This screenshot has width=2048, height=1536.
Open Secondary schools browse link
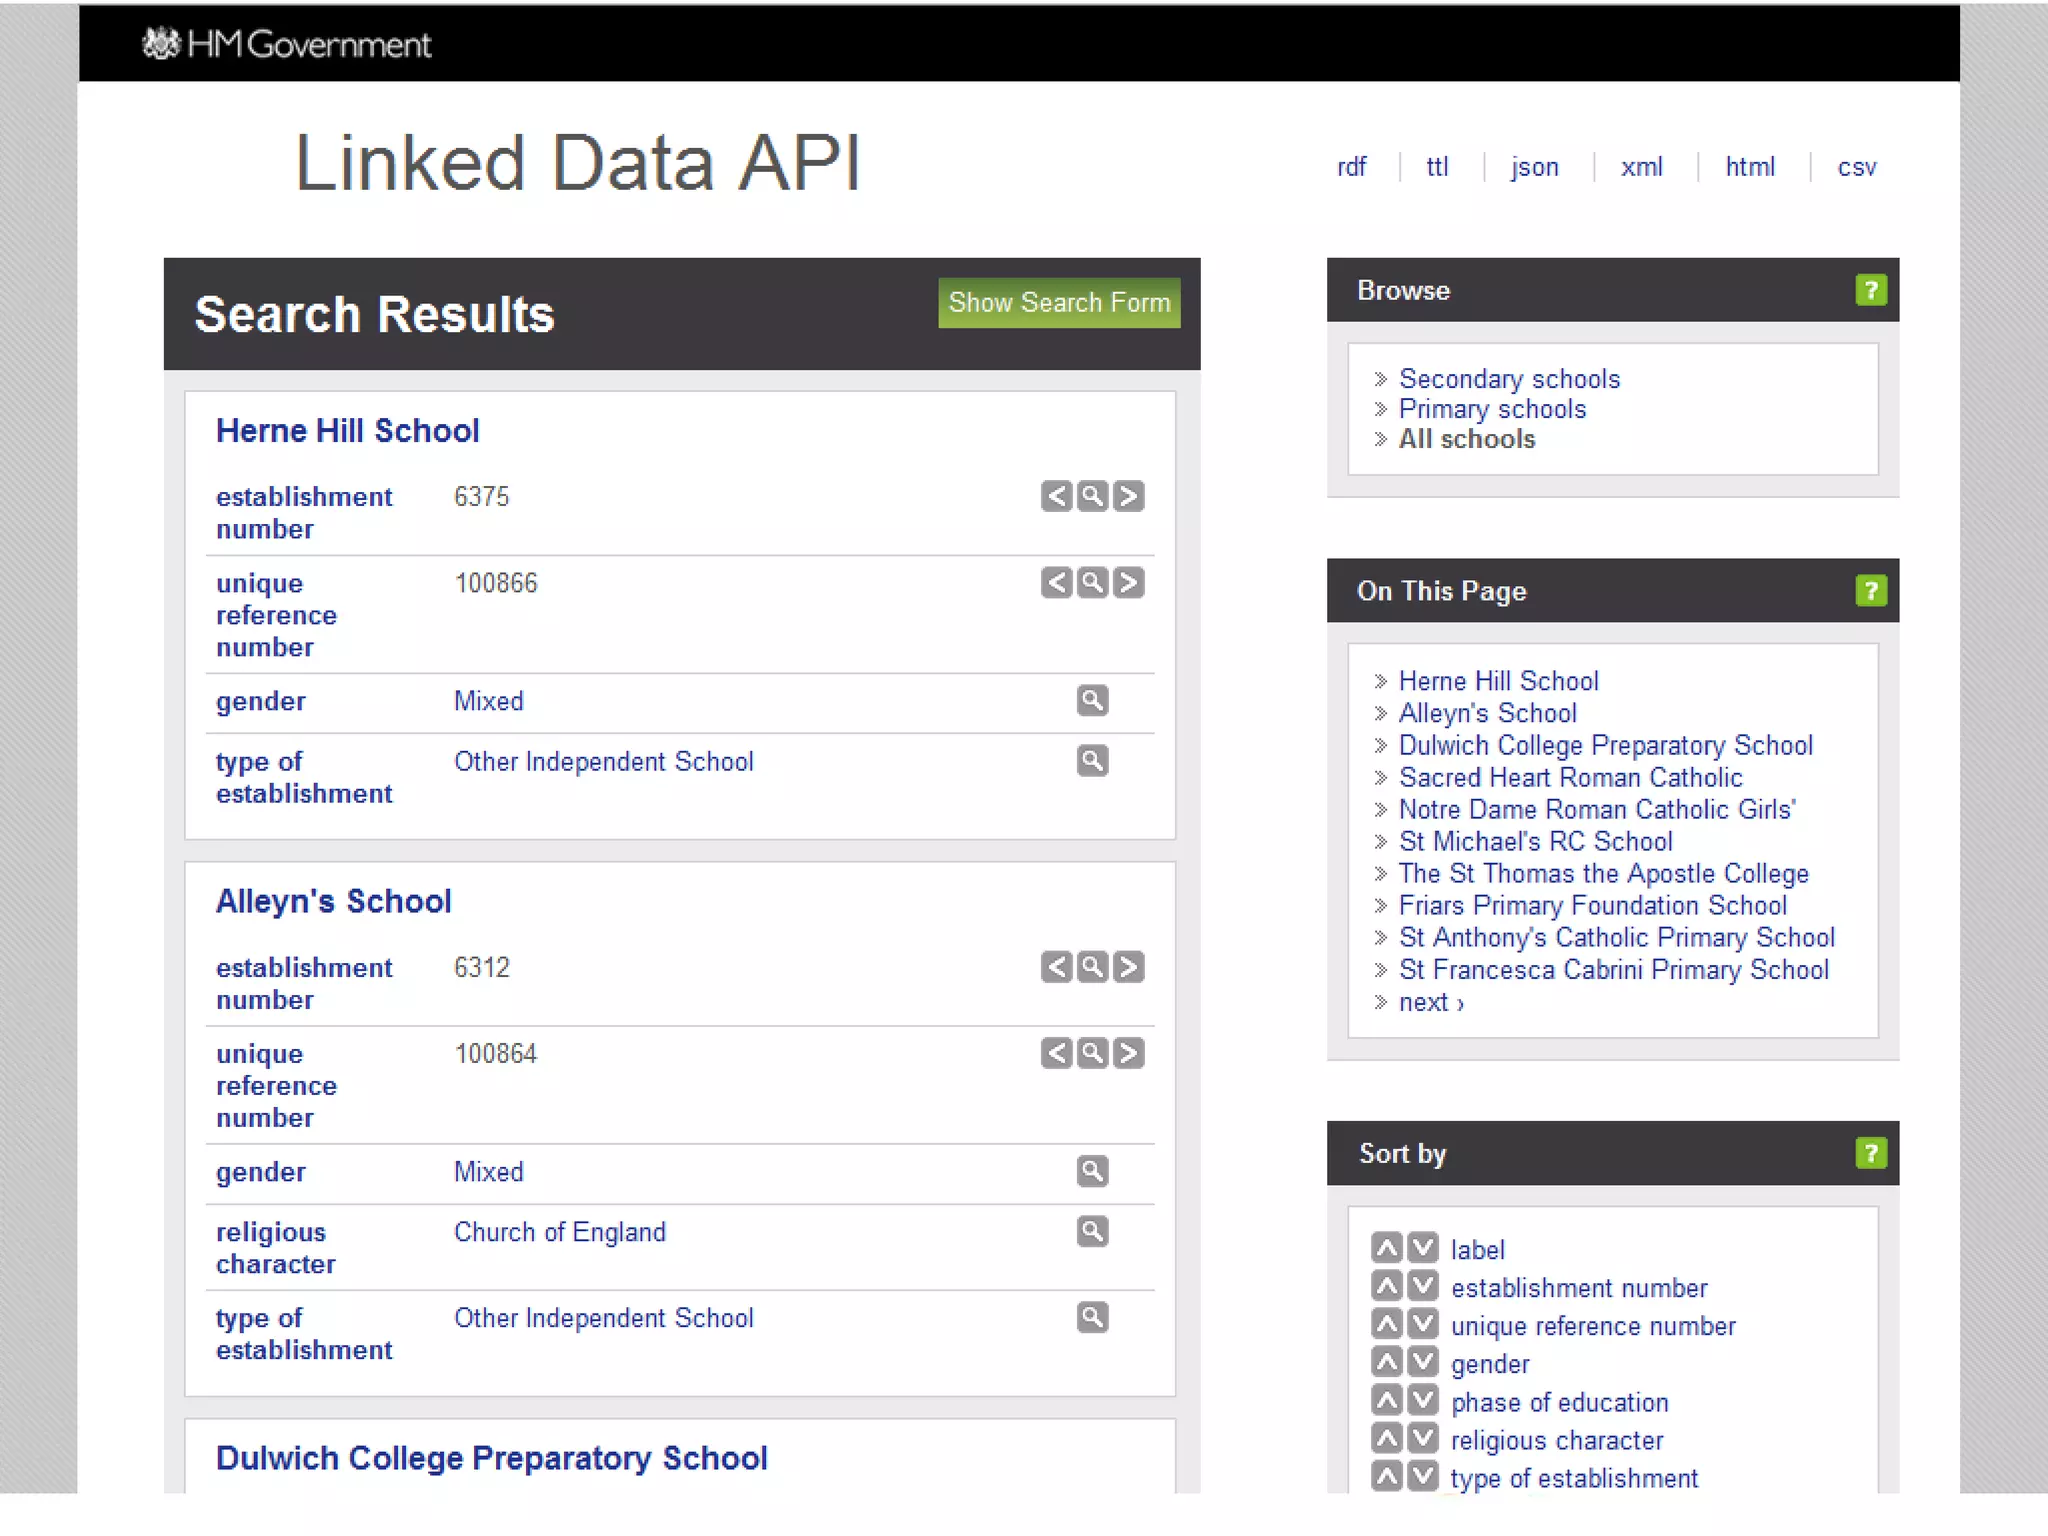pyautogui.click(x=1508, y=379)
